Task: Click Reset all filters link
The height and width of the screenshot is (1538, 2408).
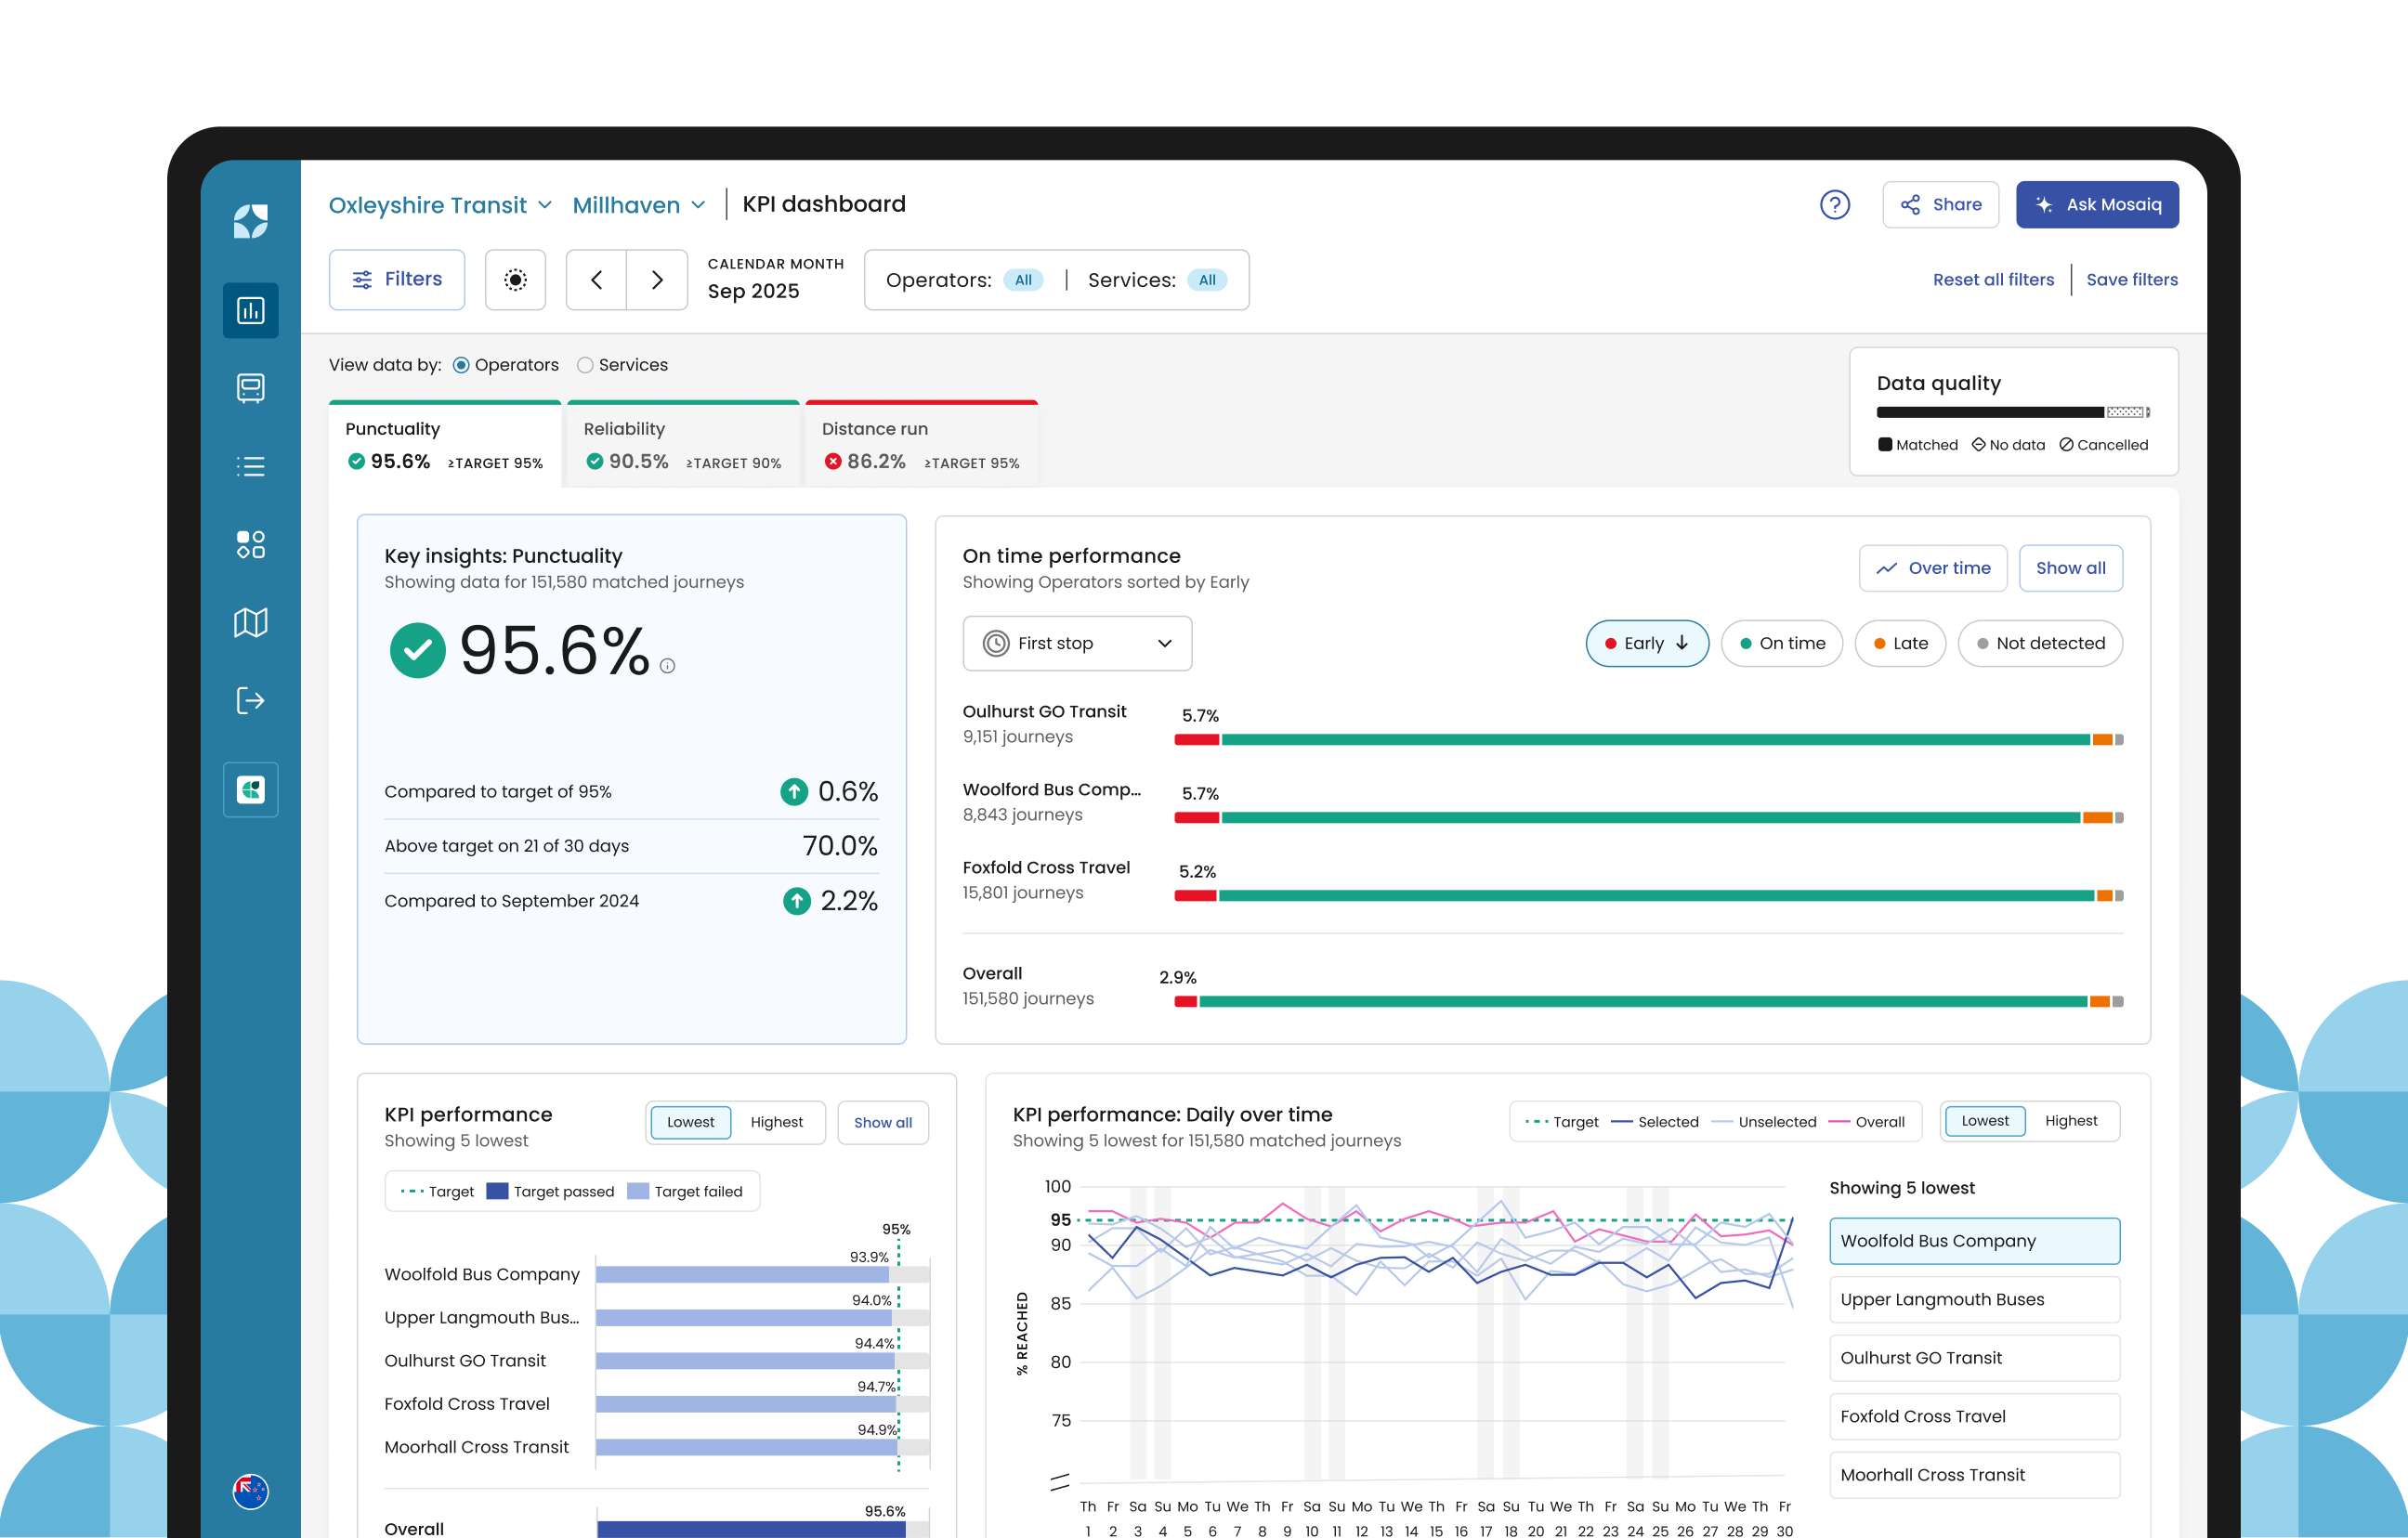Action: (x=1993, y=280)
